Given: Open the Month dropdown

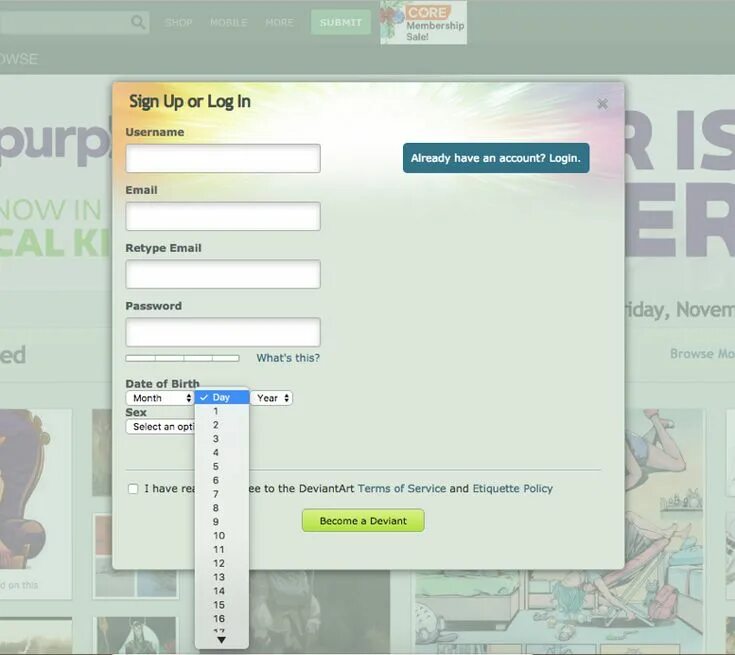Looking at the screenshot, I should [160, 398].
